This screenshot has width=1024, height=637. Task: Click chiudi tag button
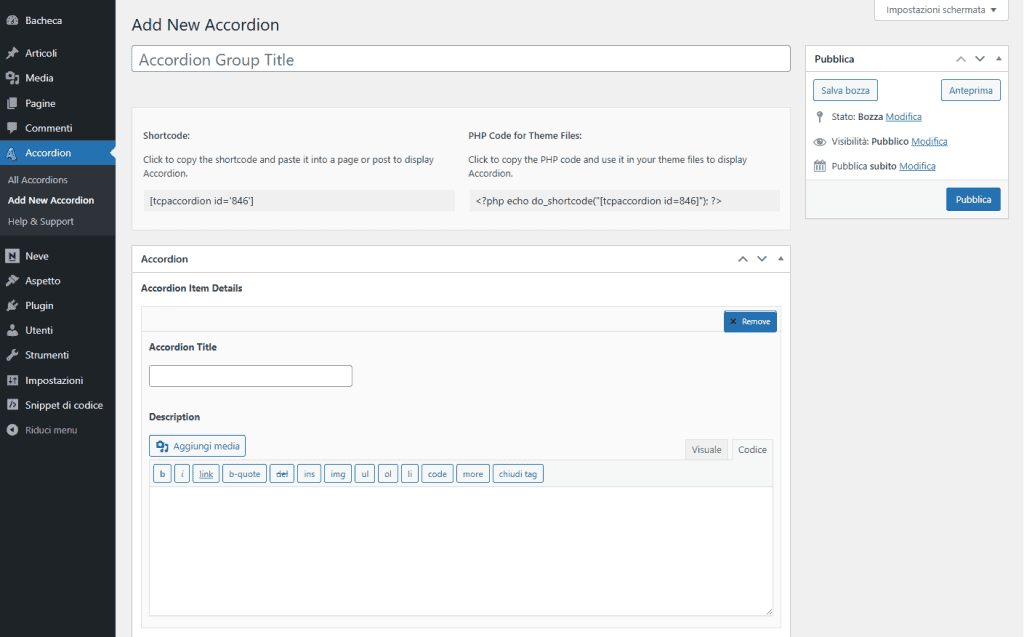pos(518,474)
